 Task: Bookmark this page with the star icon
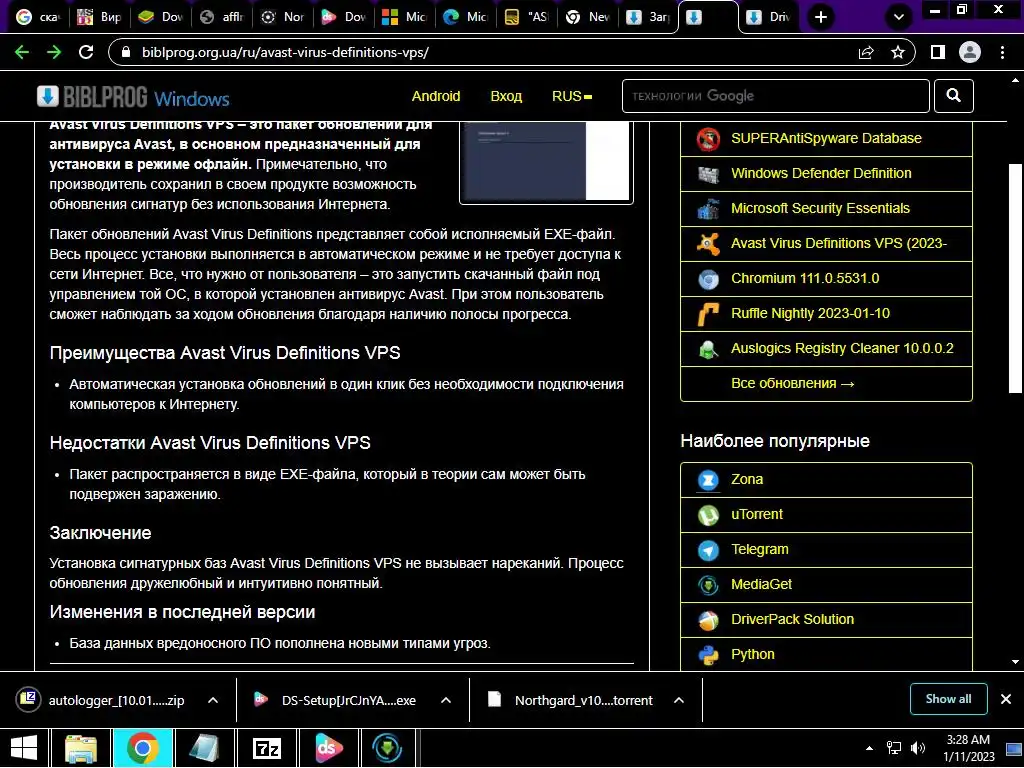[x=898, y=52]
